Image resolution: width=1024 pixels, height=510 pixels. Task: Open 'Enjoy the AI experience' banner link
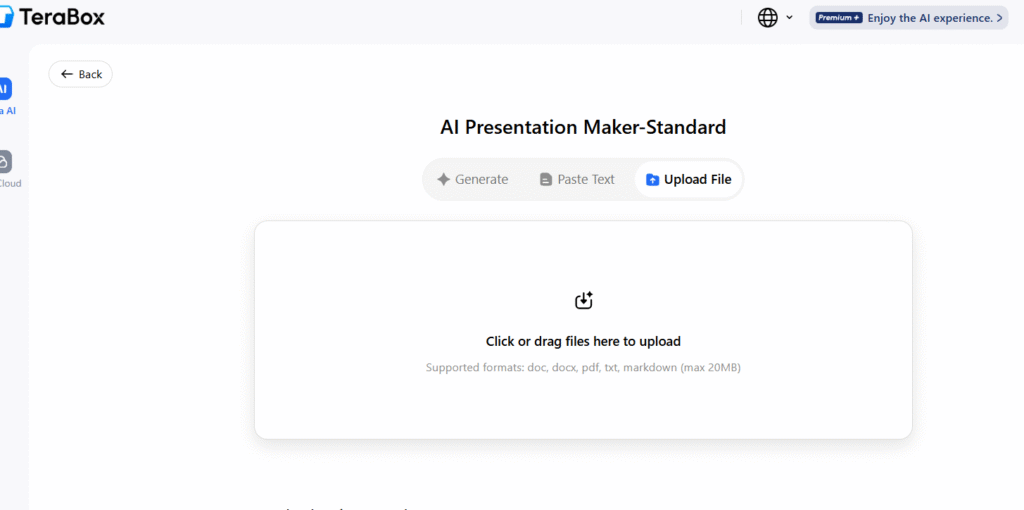click(930, 18)
